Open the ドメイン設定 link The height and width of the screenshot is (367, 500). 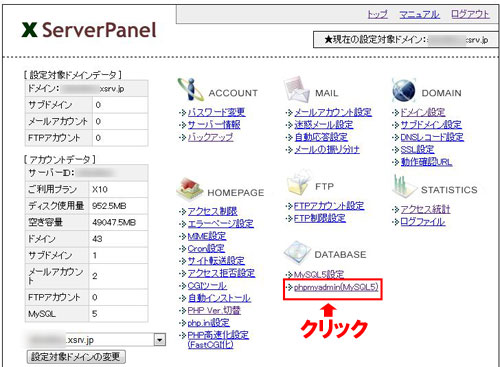423,112
